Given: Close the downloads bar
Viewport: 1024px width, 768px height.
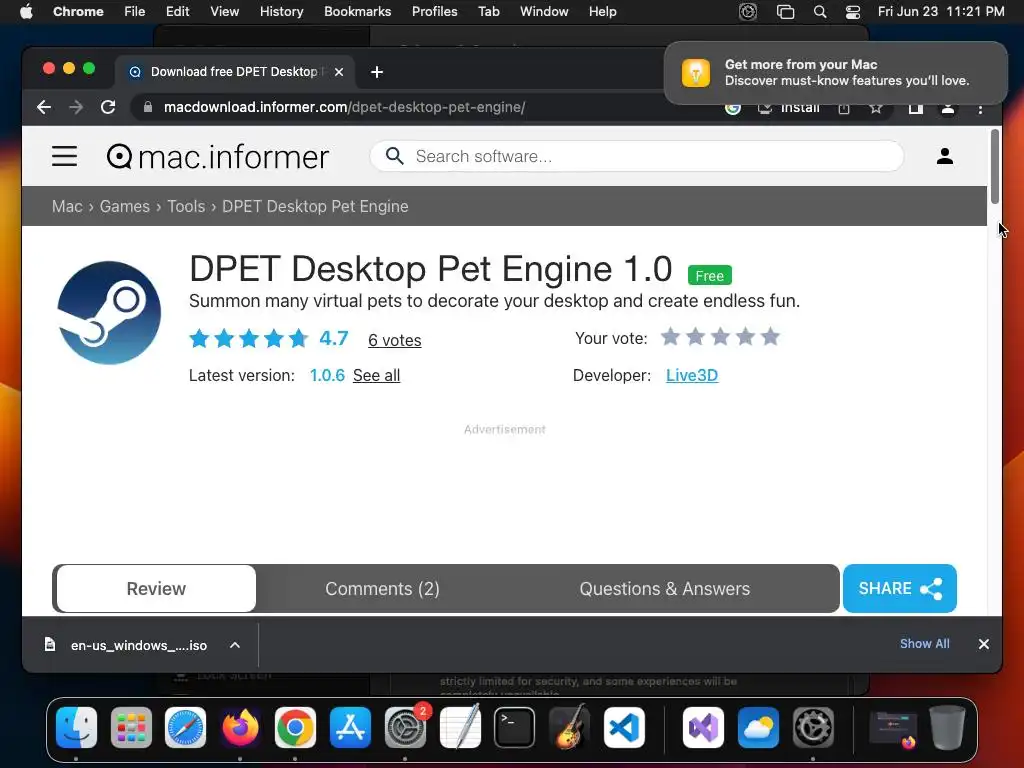Looking at the screenshot, I should (984, 644).
